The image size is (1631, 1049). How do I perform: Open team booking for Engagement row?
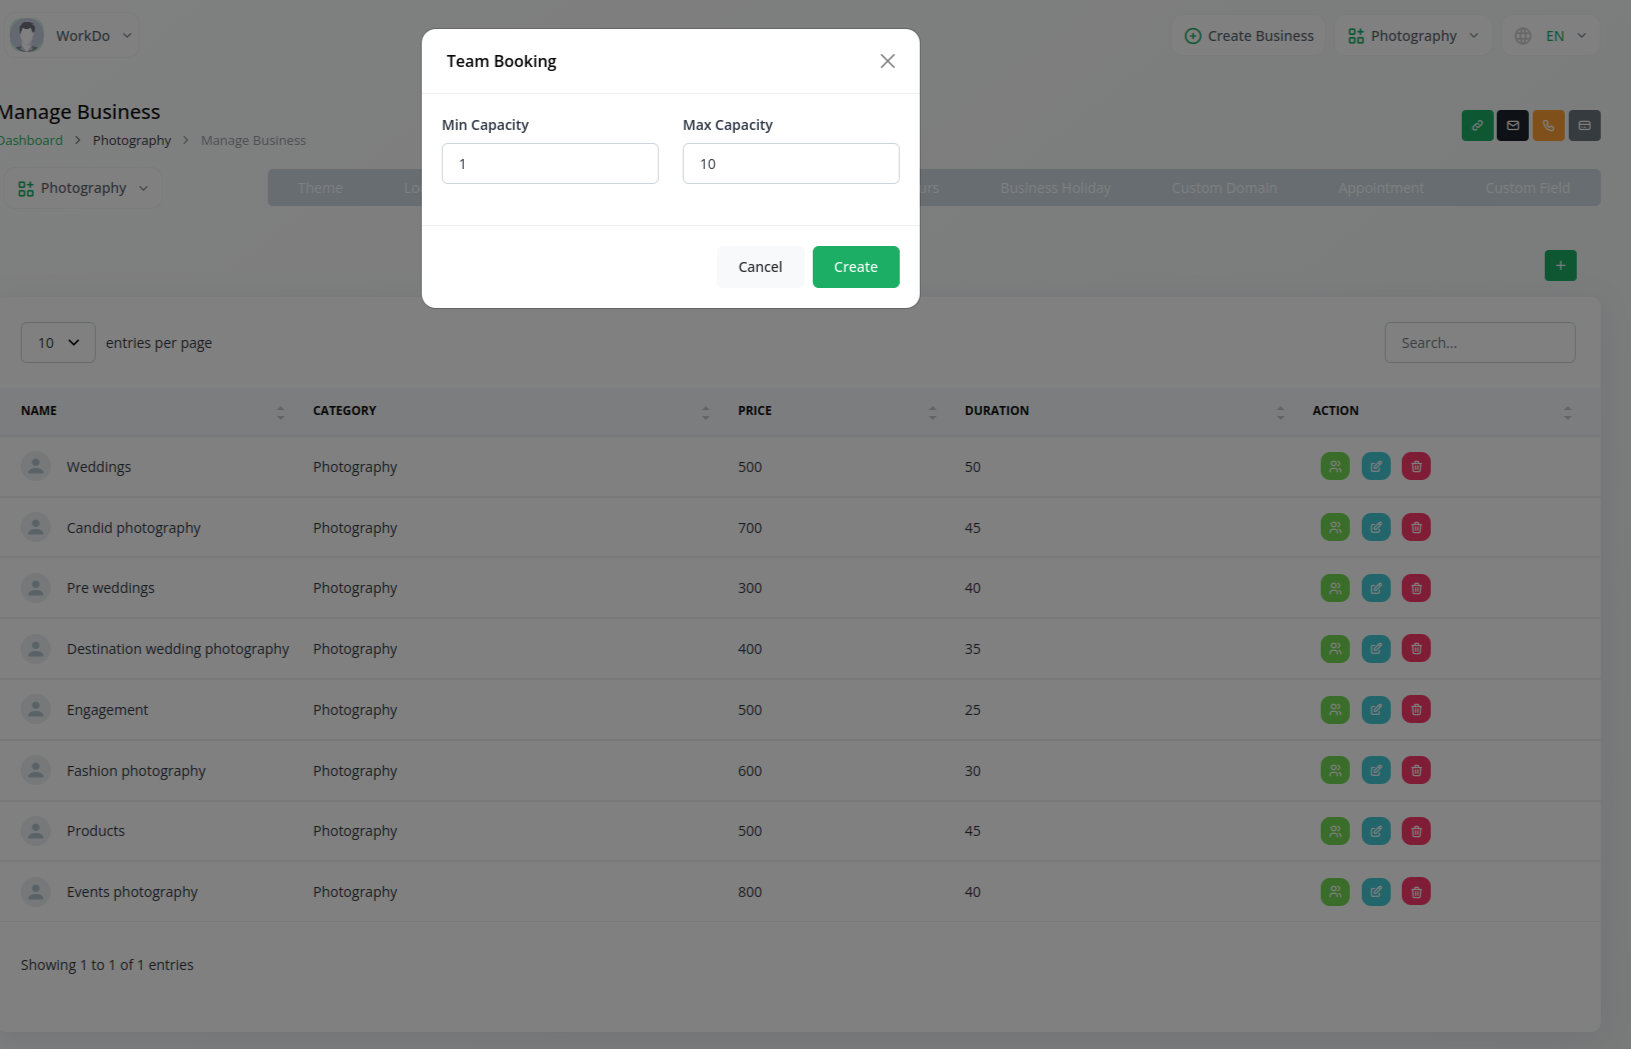[1335, 710]
